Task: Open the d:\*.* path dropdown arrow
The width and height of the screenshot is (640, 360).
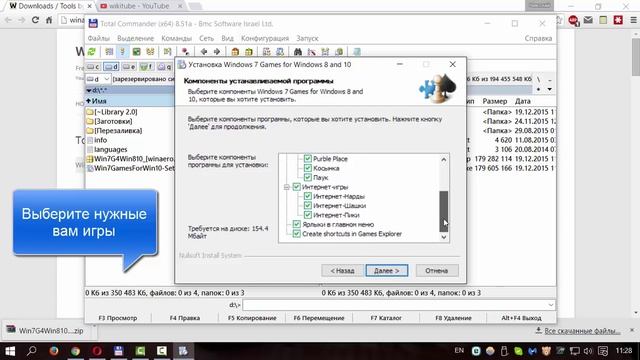Action: point(89,90)
